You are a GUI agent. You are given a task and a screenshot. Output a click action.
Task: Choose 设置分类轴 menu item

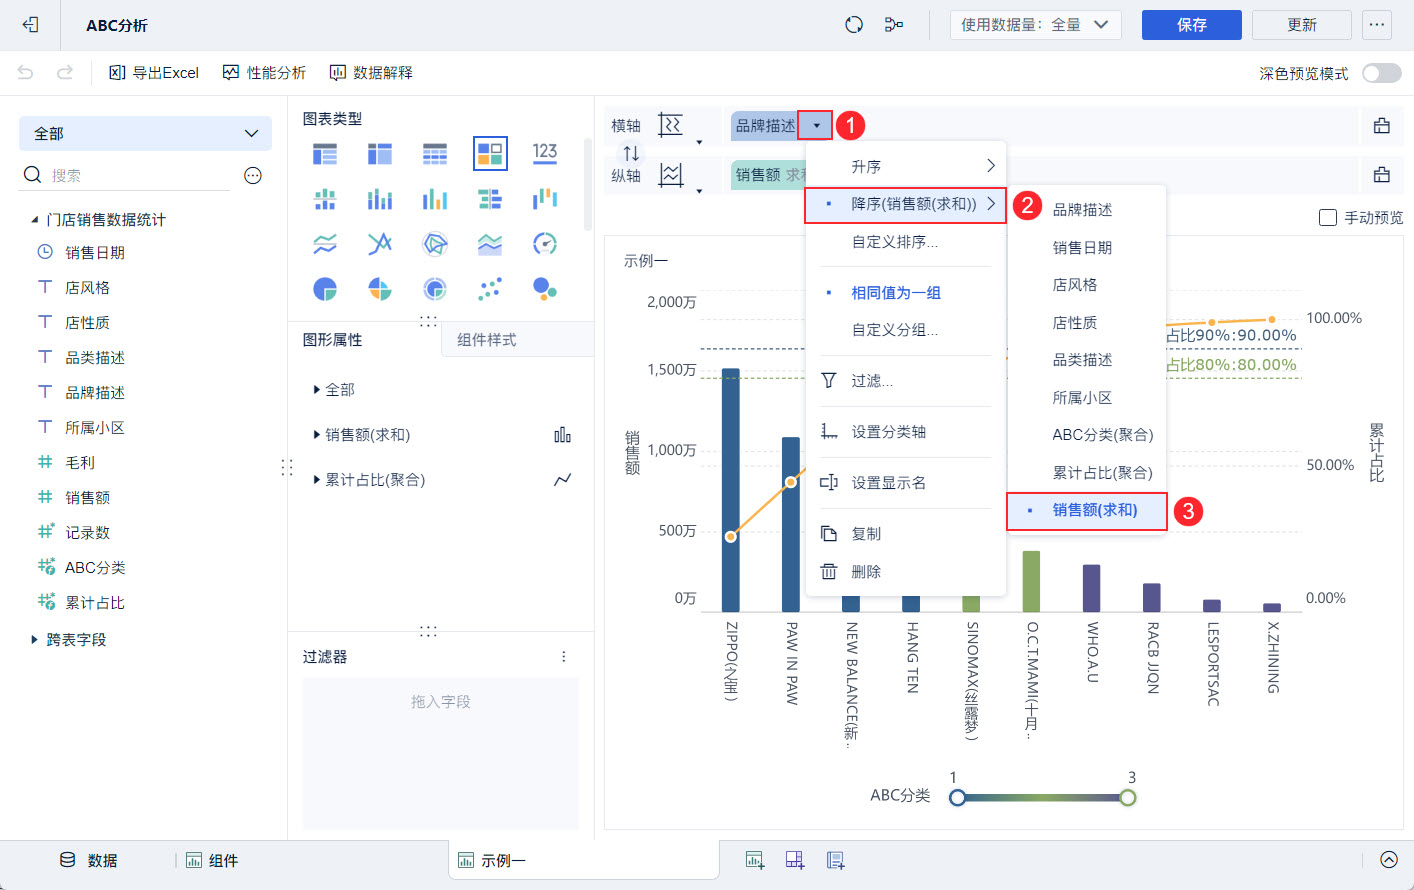906,432
